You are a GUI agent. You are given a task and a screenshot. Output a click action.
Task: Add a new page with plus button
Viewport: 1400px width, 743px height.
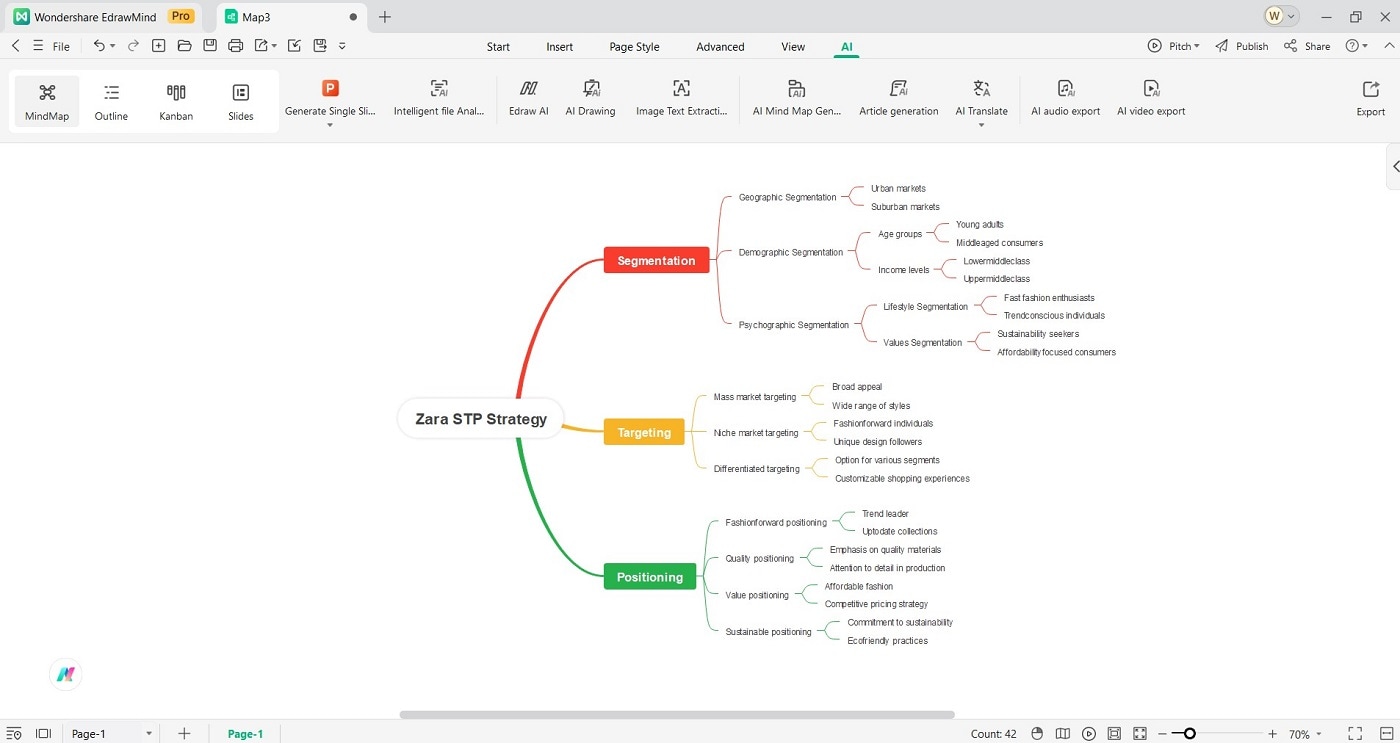click(x=184, y=734)
